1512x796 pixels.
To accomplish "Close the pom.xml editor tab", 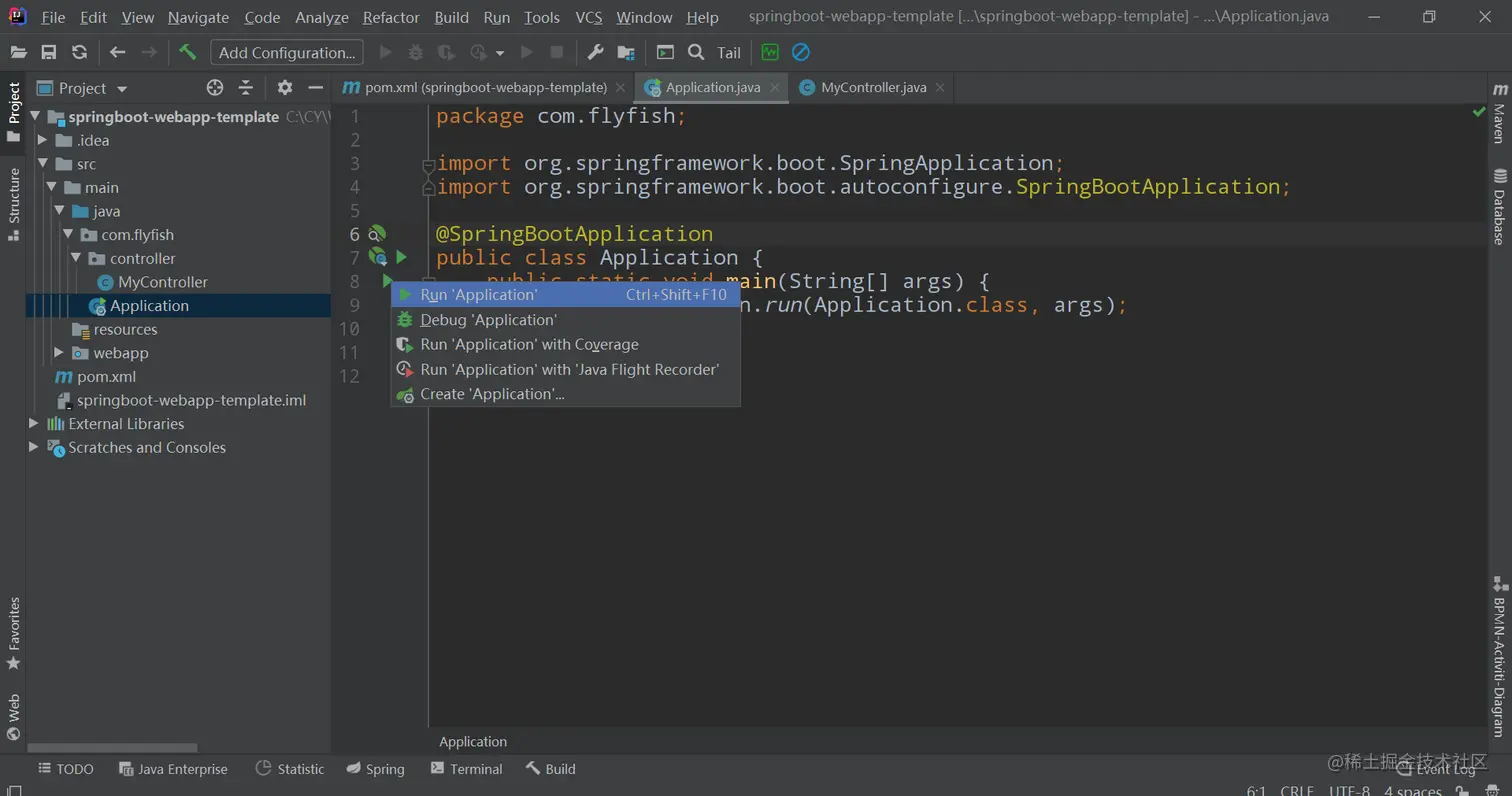I will [621, 88].
